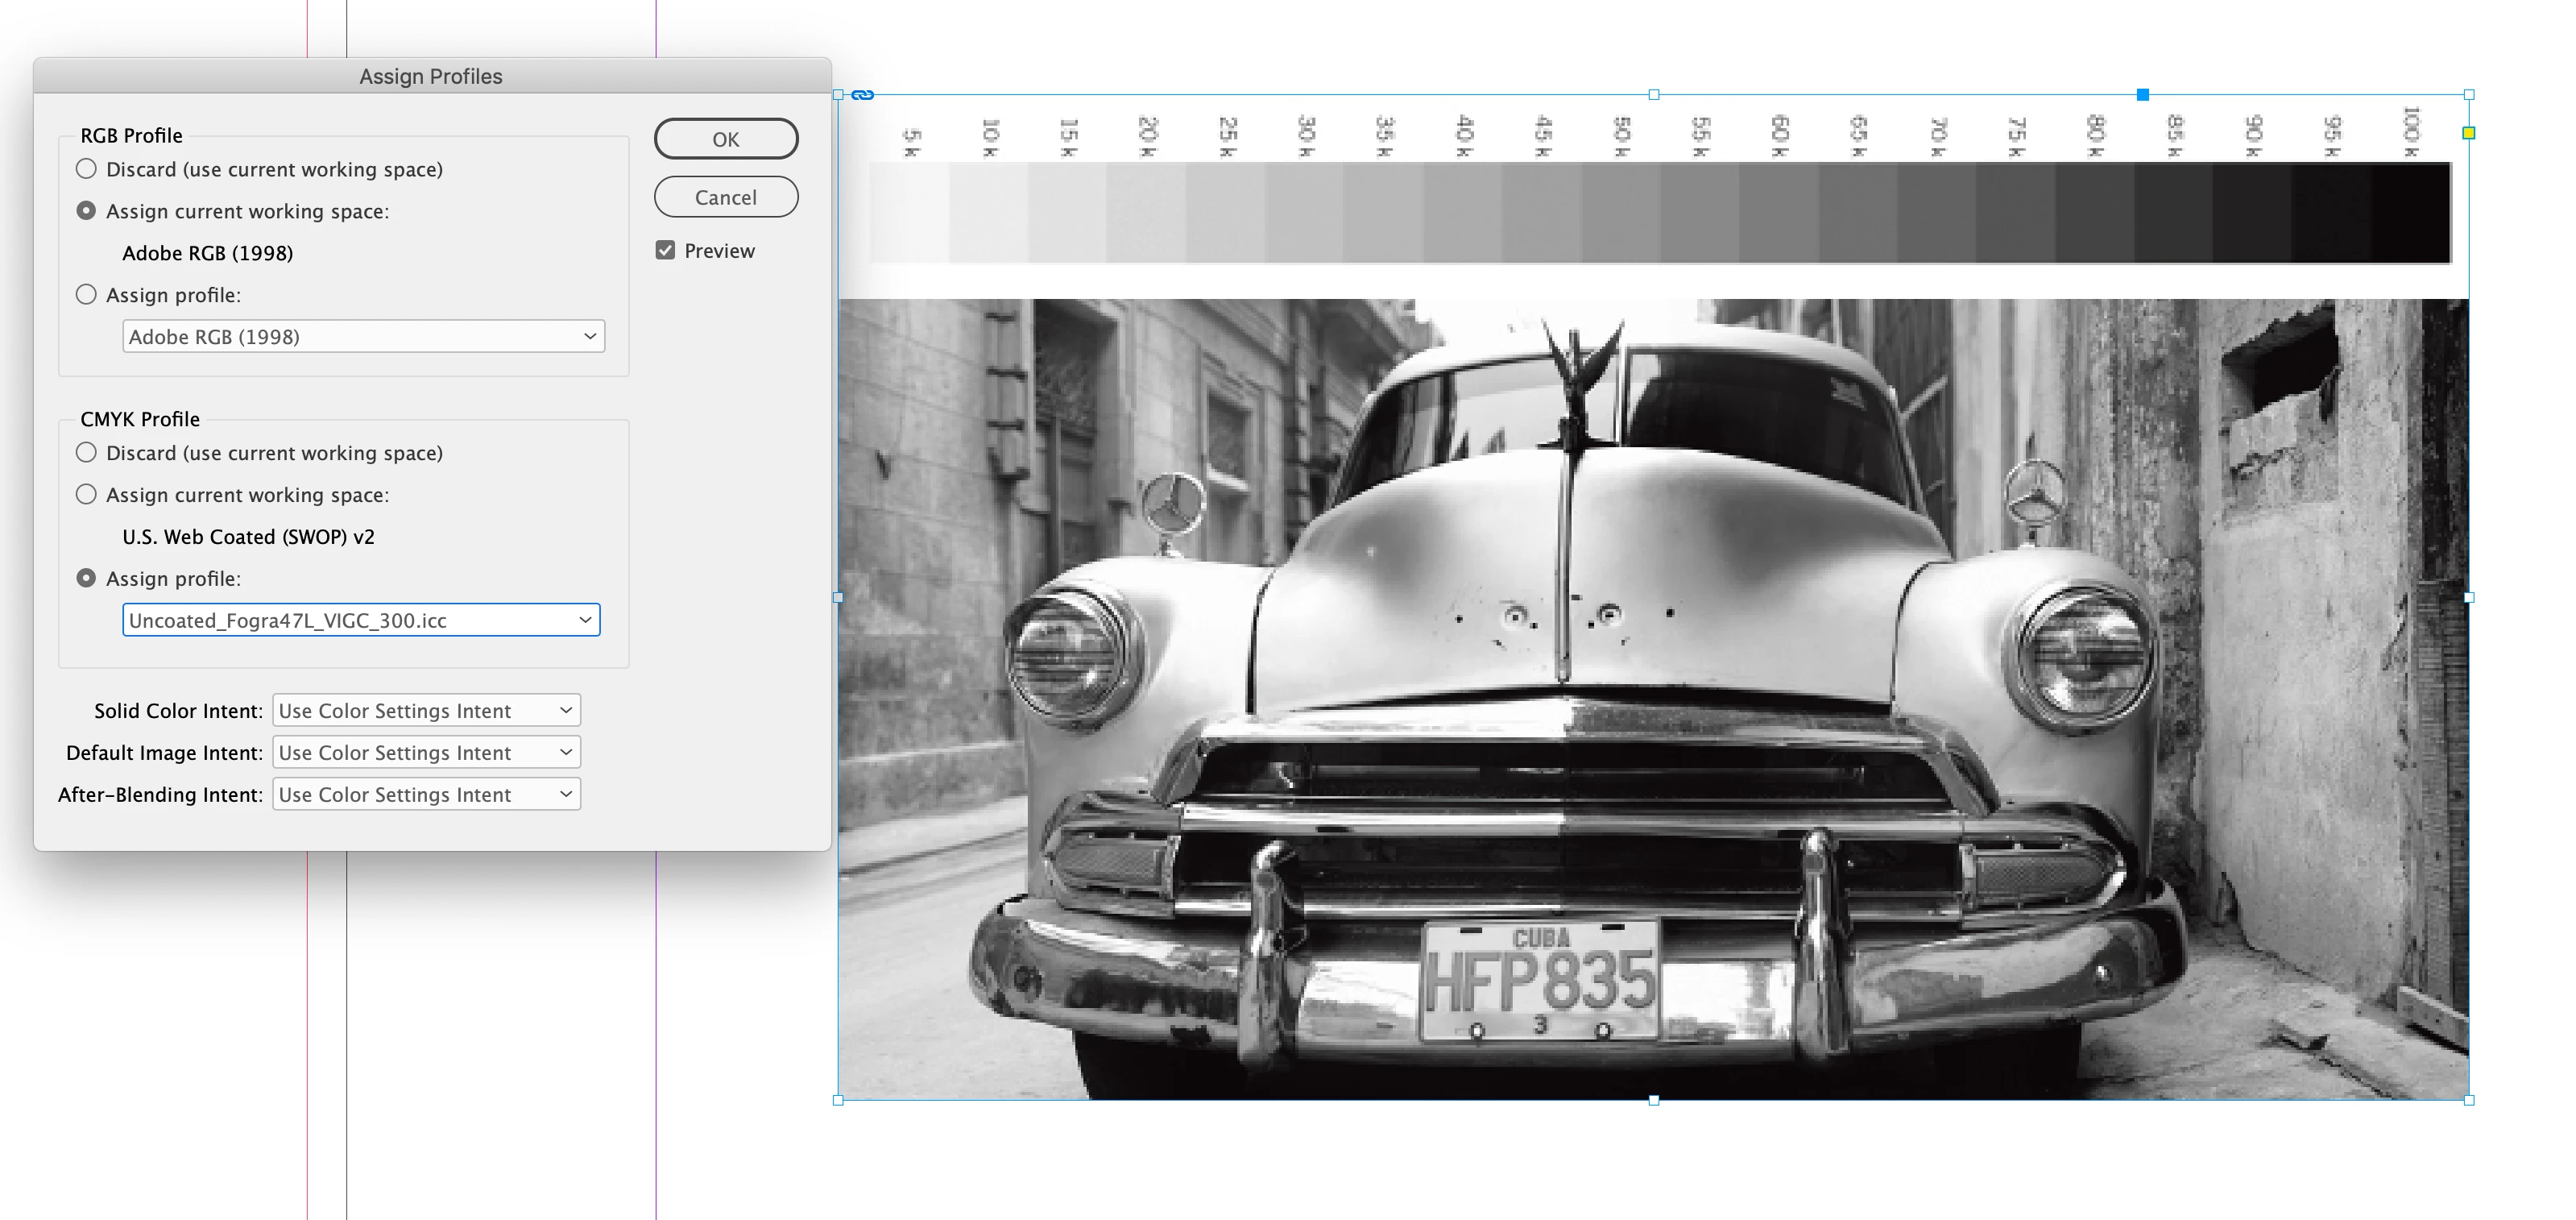Expand the Solid Color Intent dropdown

coord(426,711)
